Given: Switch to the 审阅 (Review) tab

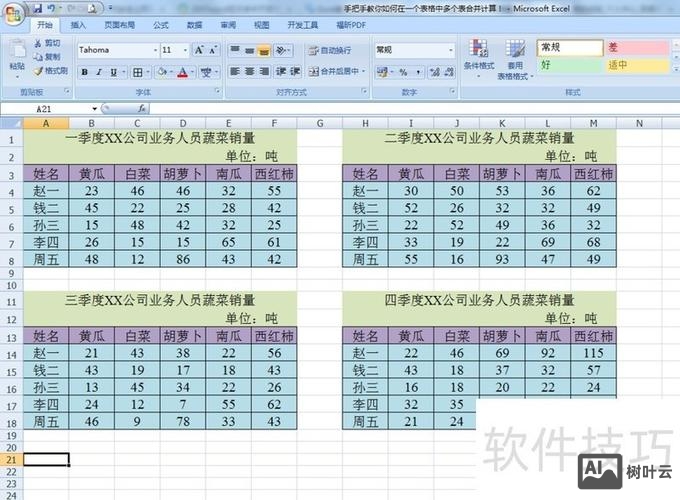Looking at the screenshot, I should pos(228,25).
